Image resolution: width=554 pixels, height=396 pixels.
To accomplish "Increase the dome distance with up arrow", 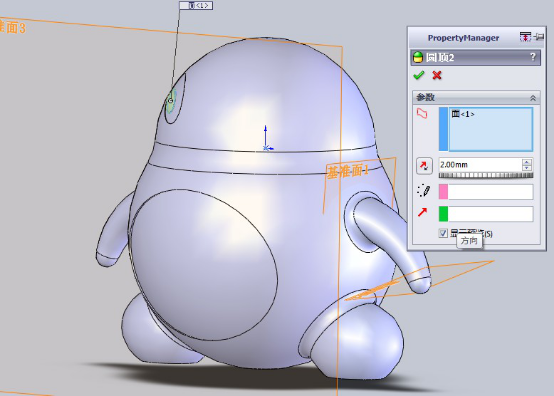I will (527, 162).
